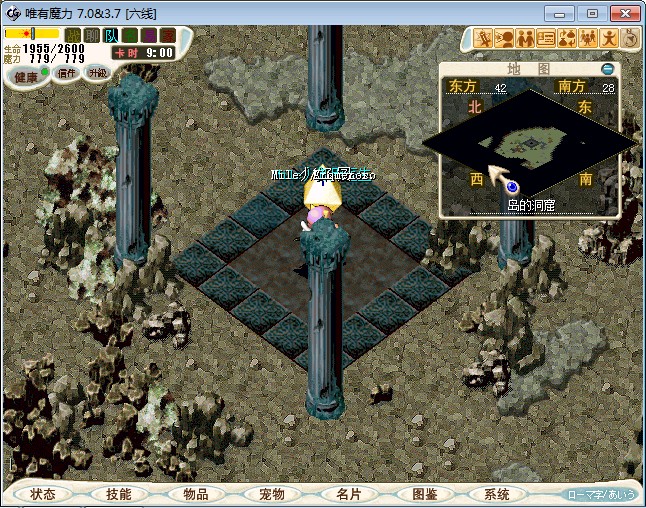646x508 pixels.
Task: Click the compass icon in top toolbar
Action: (630, 39)
